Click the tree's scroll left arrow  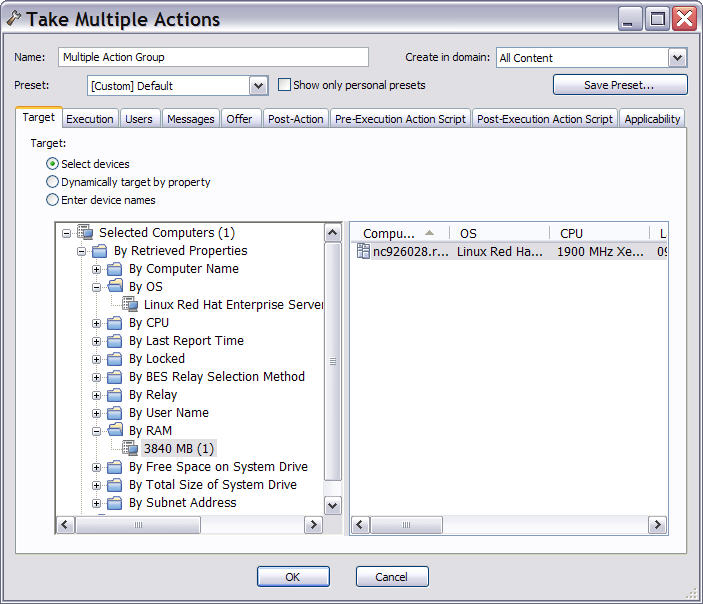(x=65, y=525)
